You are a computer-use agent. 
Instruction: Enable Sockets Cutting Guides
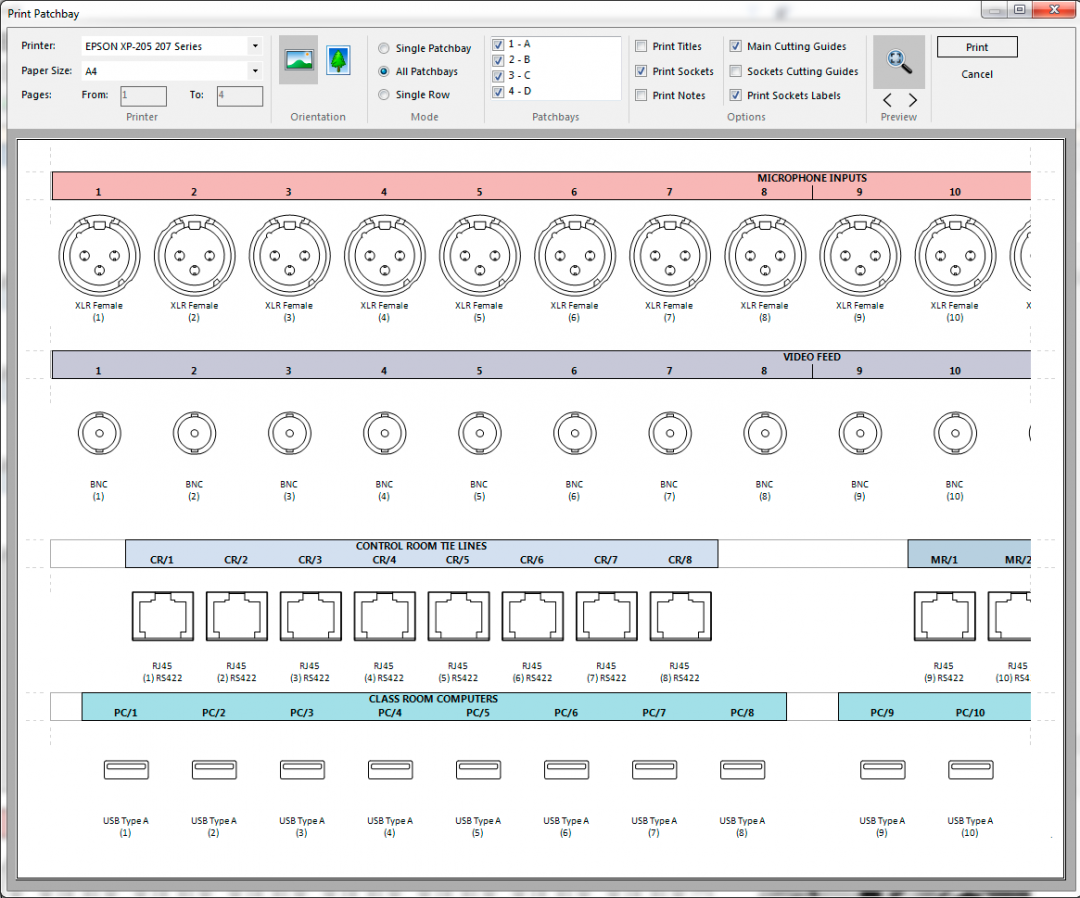pos(736,71)
